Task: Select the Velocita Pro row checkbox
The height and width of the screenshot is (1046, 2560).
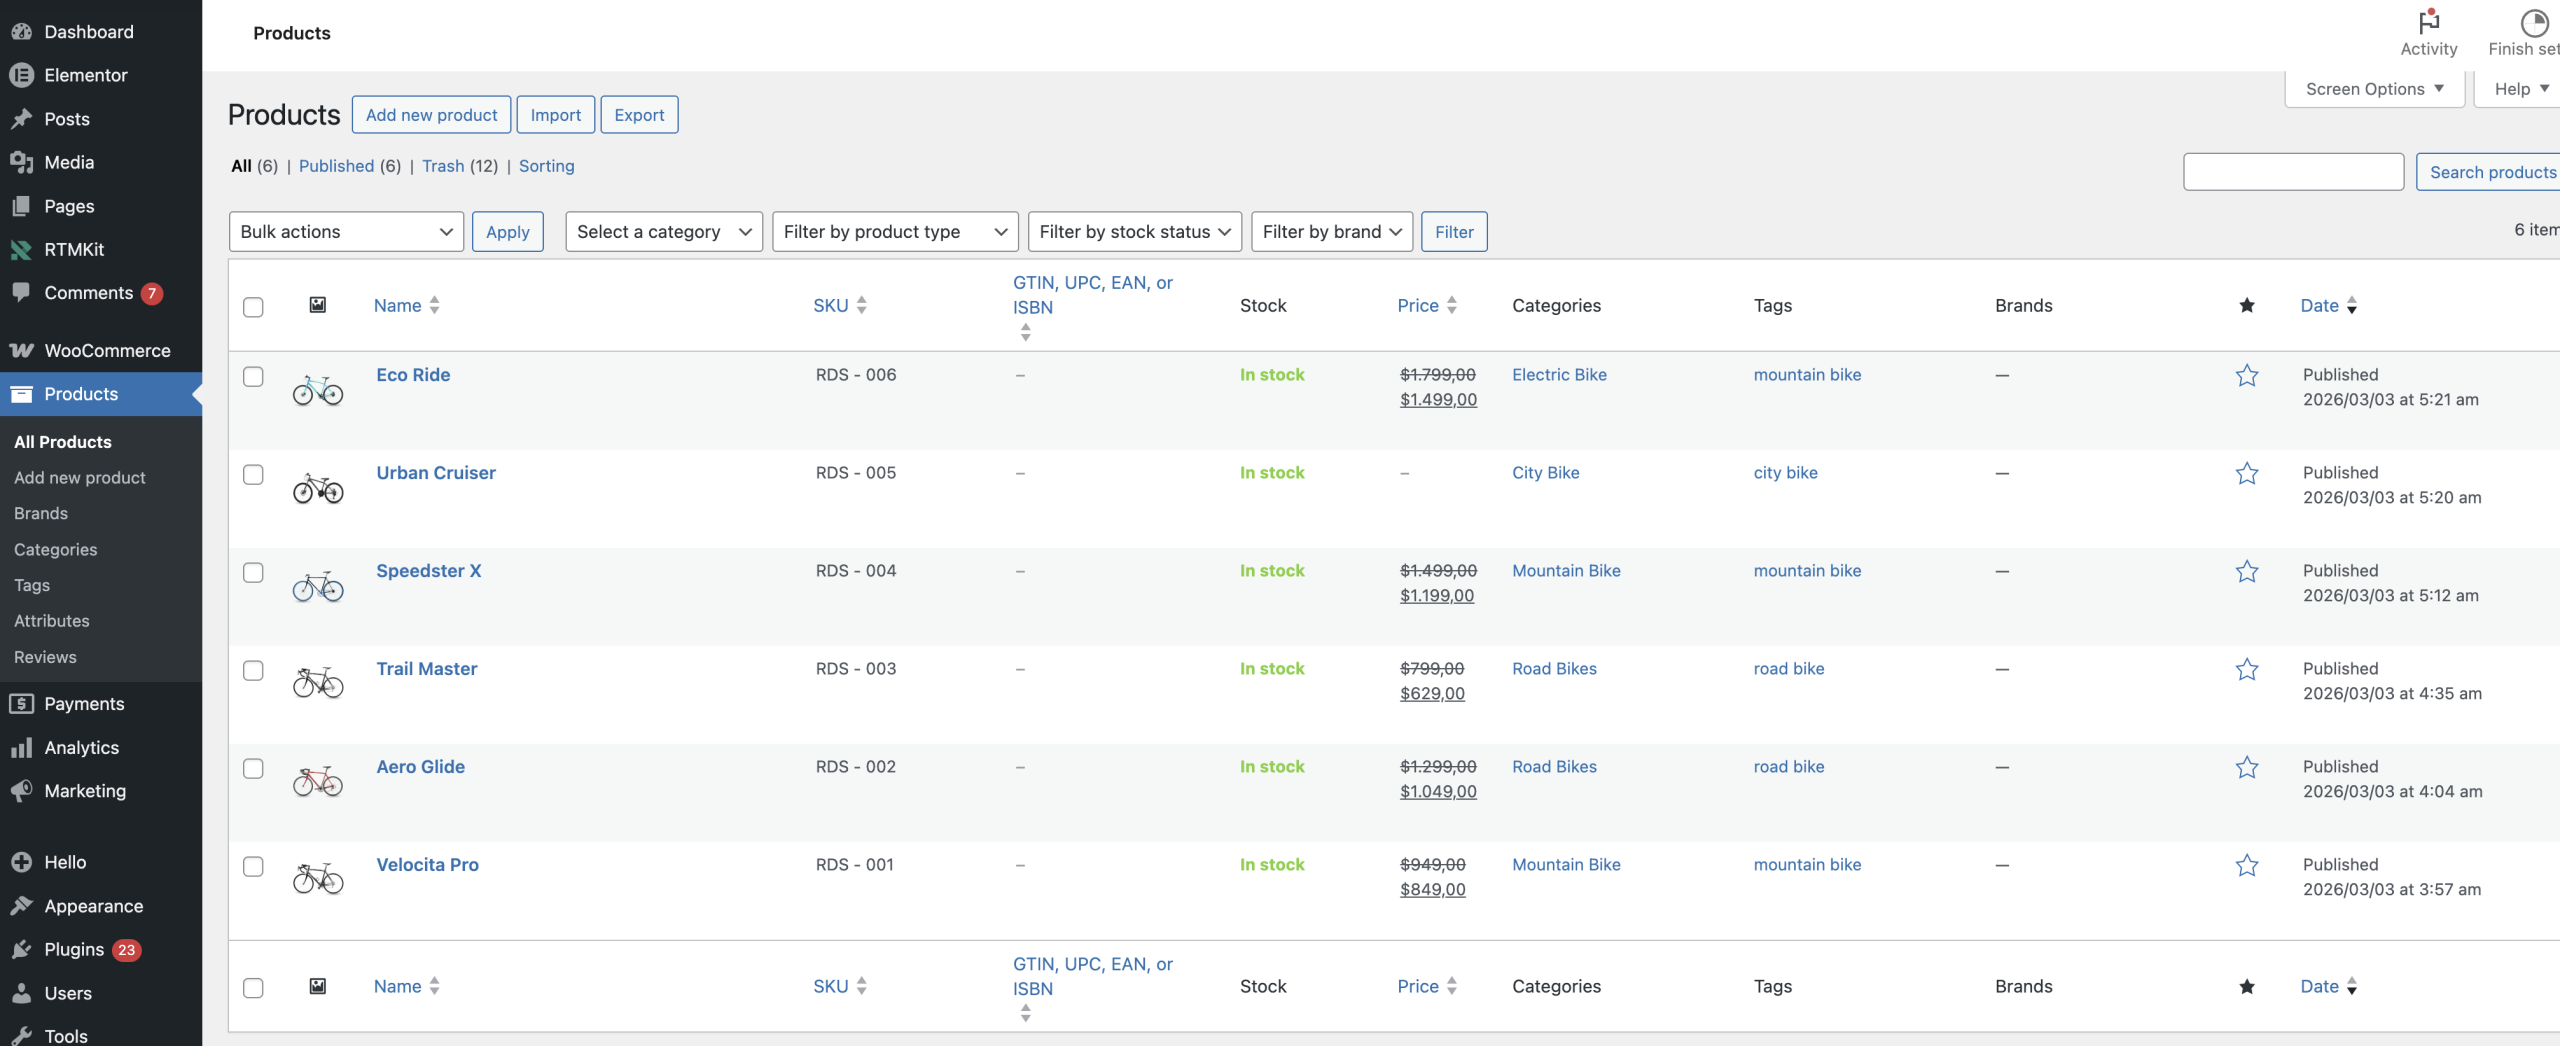Action: 253,866
